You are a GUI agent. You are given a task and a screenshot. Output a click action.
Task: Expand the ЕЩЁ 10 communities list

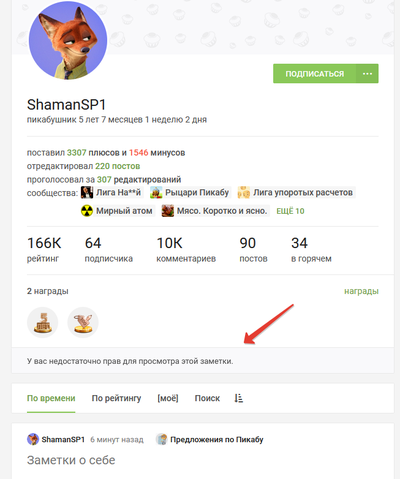click(x=290, y=211)
